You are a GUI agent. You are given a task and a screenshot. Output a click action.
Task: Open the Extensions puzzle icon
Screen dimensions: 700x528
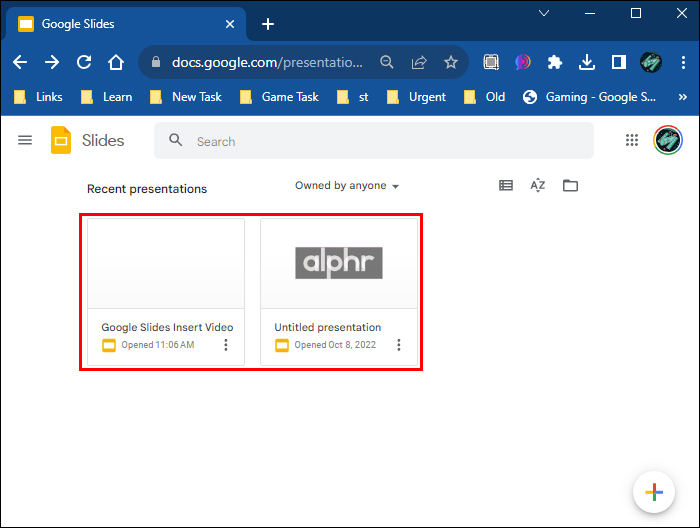pos(555,62)
